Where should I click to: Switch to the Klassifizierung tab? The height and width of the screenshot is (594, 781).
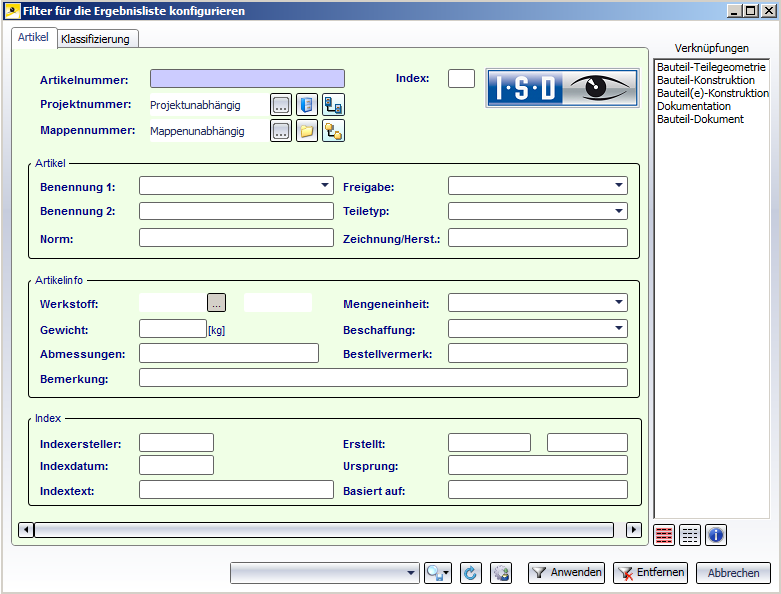(96, 39)
